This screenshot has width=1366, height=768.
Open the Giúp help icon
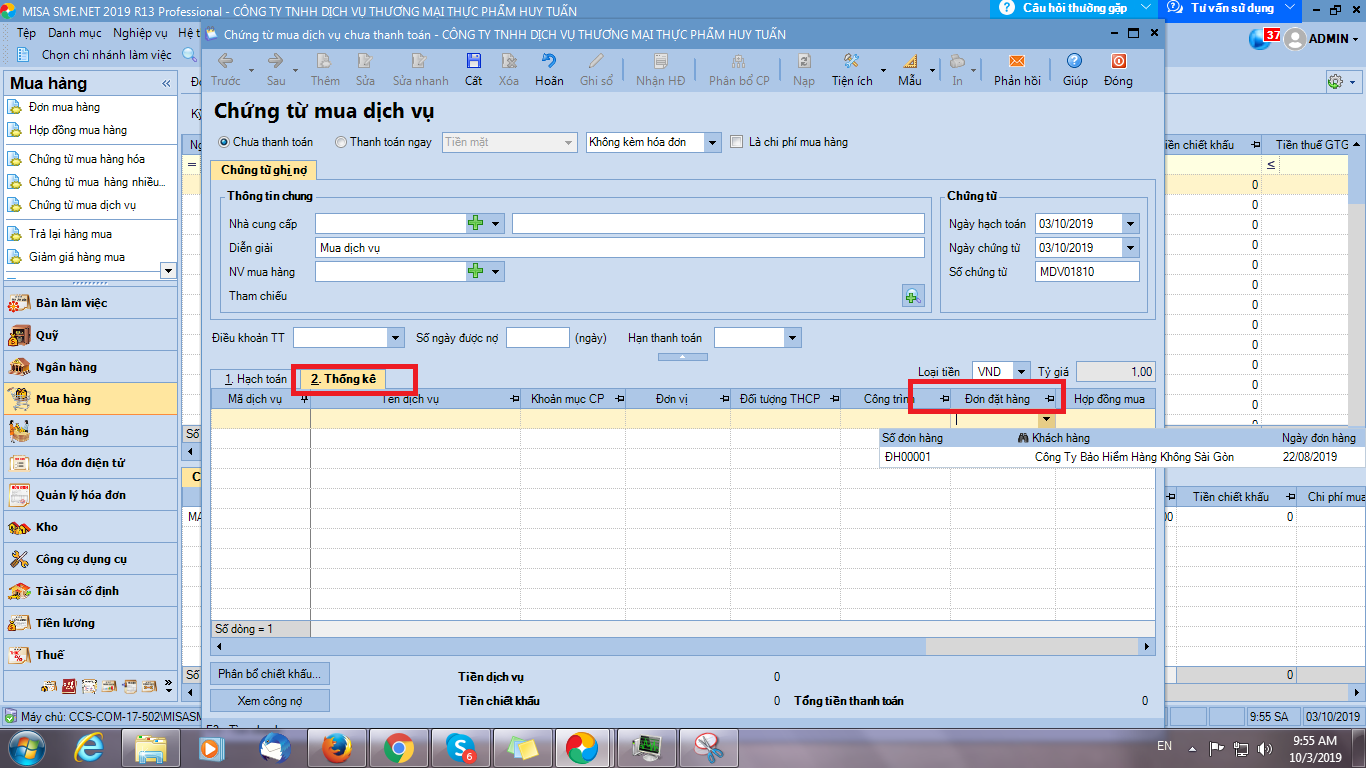point(1075,61)
